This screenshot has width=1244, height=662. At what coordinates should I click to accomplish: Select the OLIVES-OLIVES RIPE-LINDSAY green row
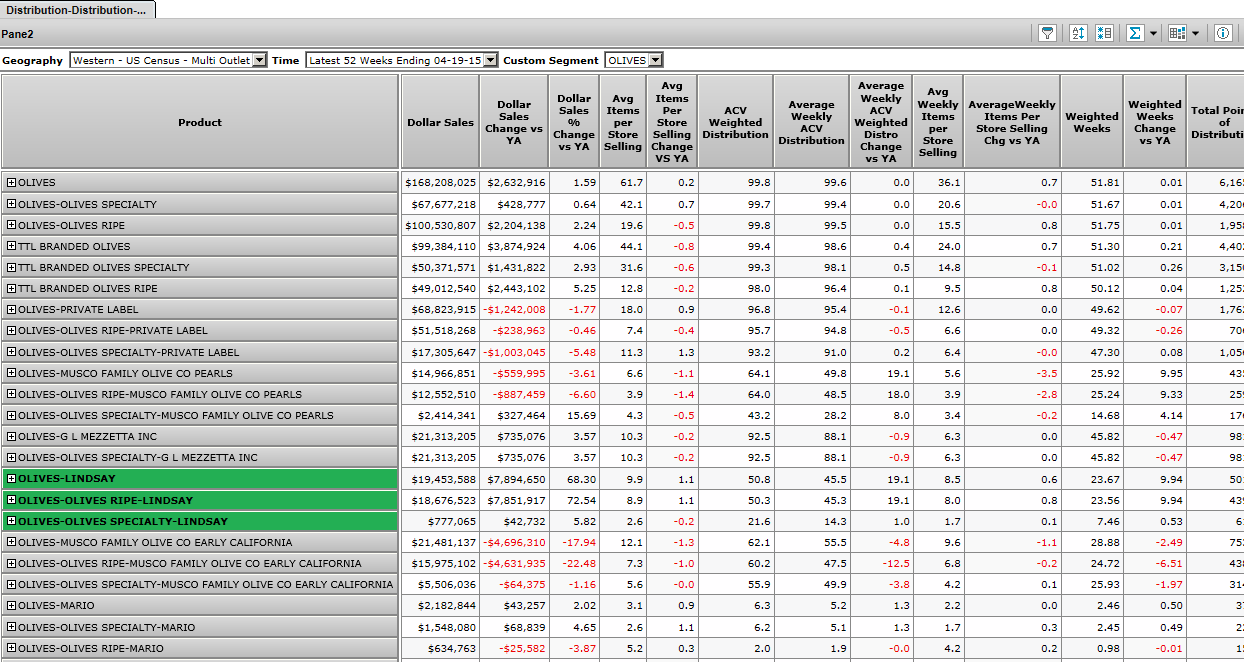click(x=105, y=500)
